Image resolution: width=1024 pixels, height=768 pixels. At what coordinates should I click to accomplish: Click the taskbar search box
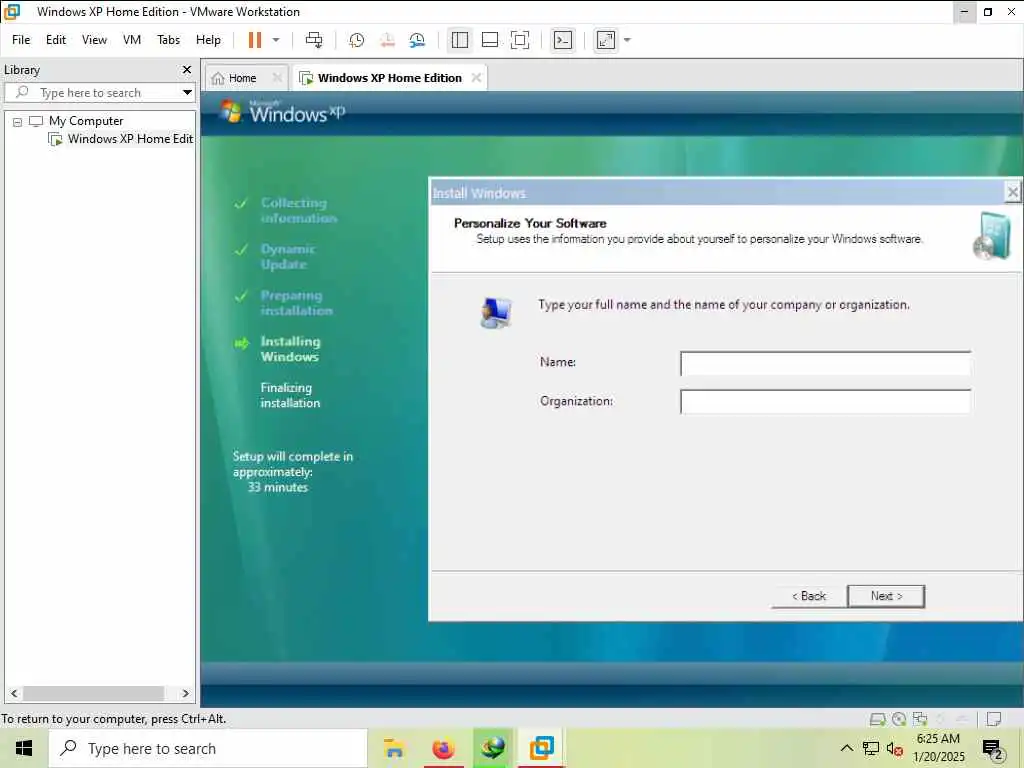click(208, 748)
